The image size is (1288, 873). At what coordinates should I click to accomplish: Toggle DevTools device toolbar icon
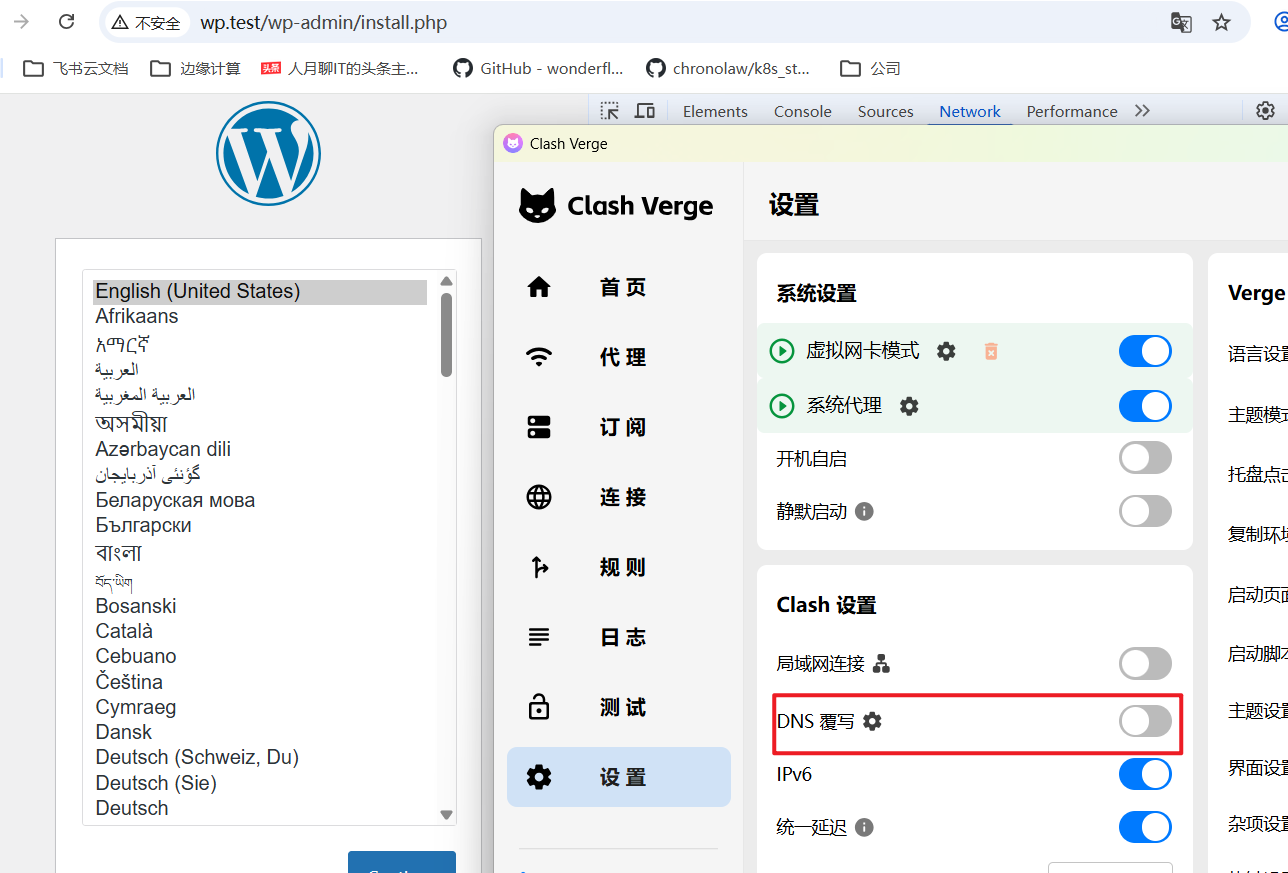pyautogui.click(x=645, y=111)
